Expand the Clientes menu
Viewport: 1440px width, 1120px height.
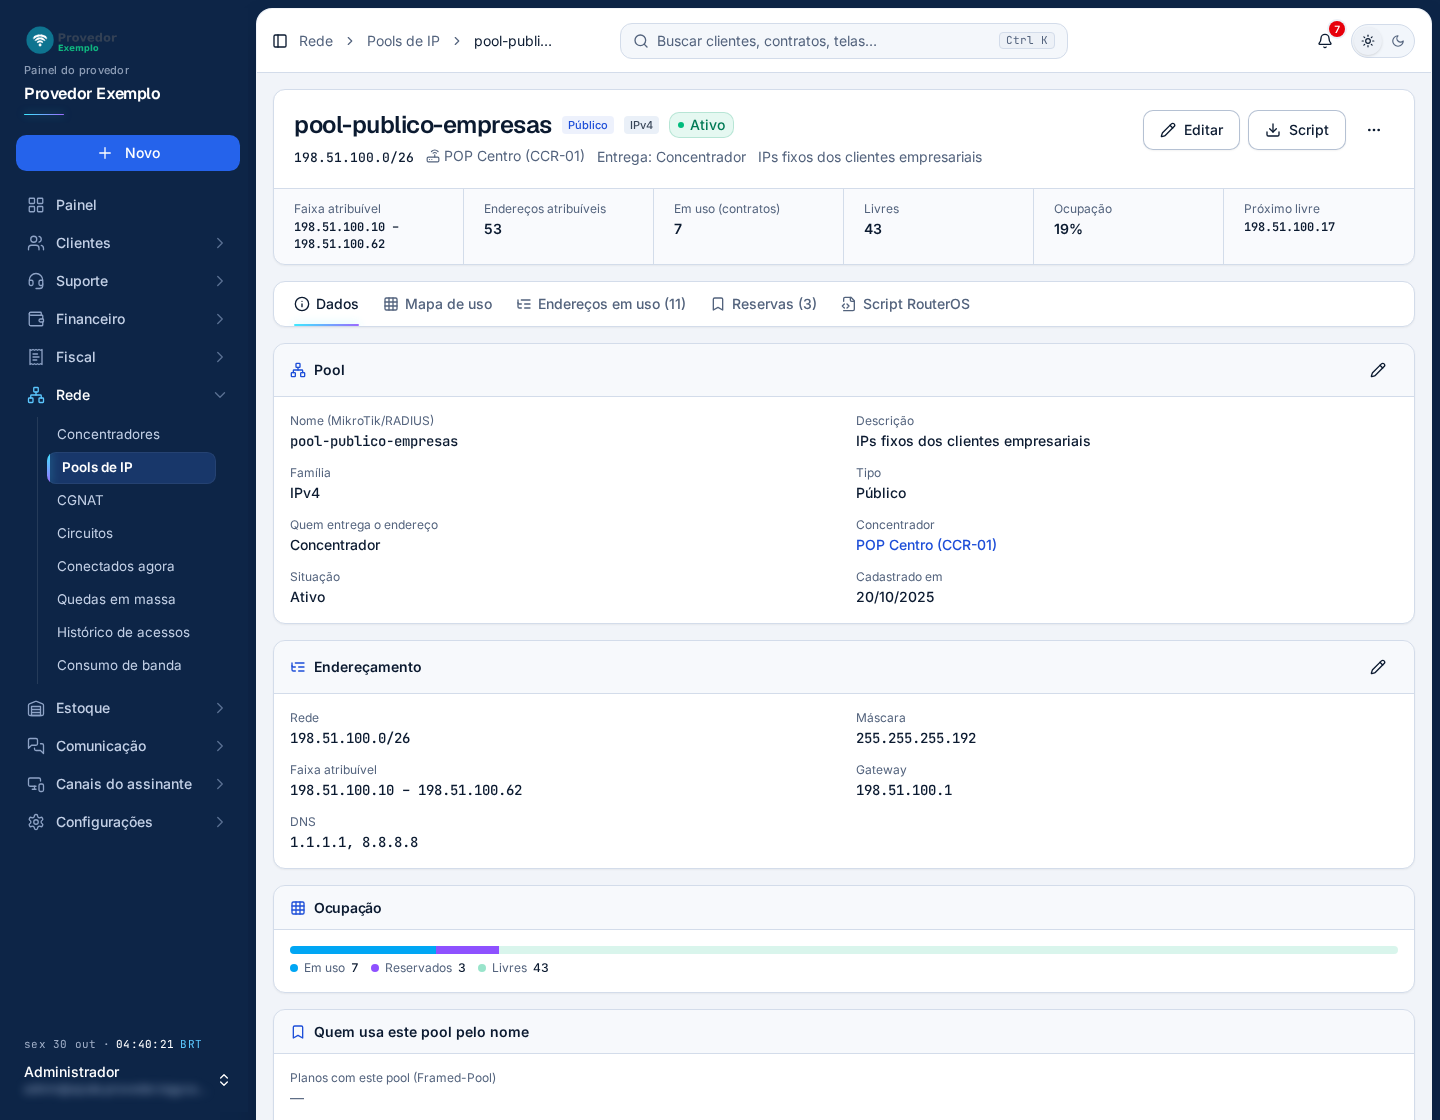pyautogui.click(x=128, y=243)
